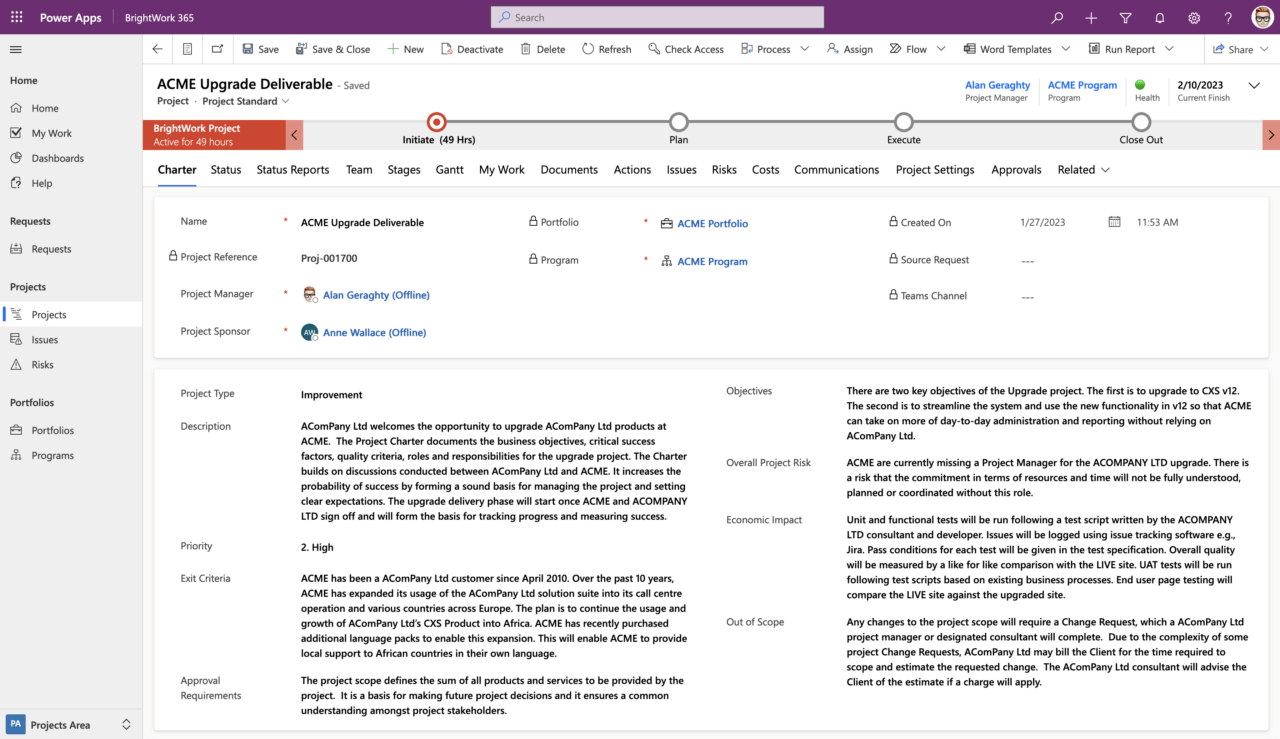Viewport: 1280px width, 739px height.
Task: Collapse the left navigation hamburger menu
Action: 16,49
